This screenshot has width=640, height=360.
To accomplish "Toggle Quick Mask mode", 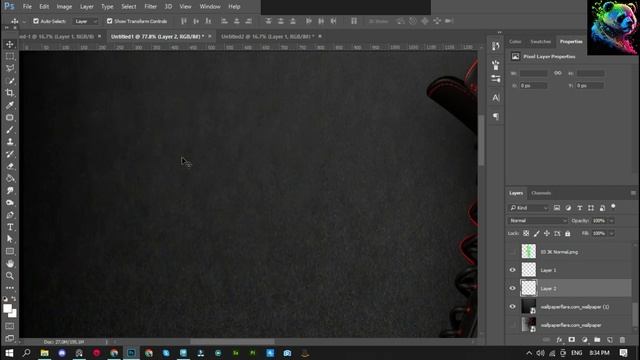I will 10,326.
